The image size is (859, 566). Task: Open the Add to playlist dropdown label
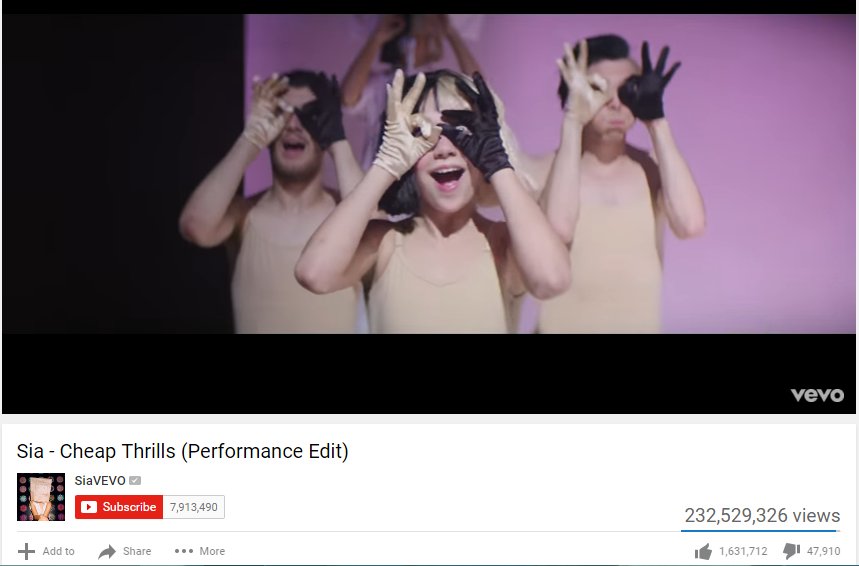(59, 551)
